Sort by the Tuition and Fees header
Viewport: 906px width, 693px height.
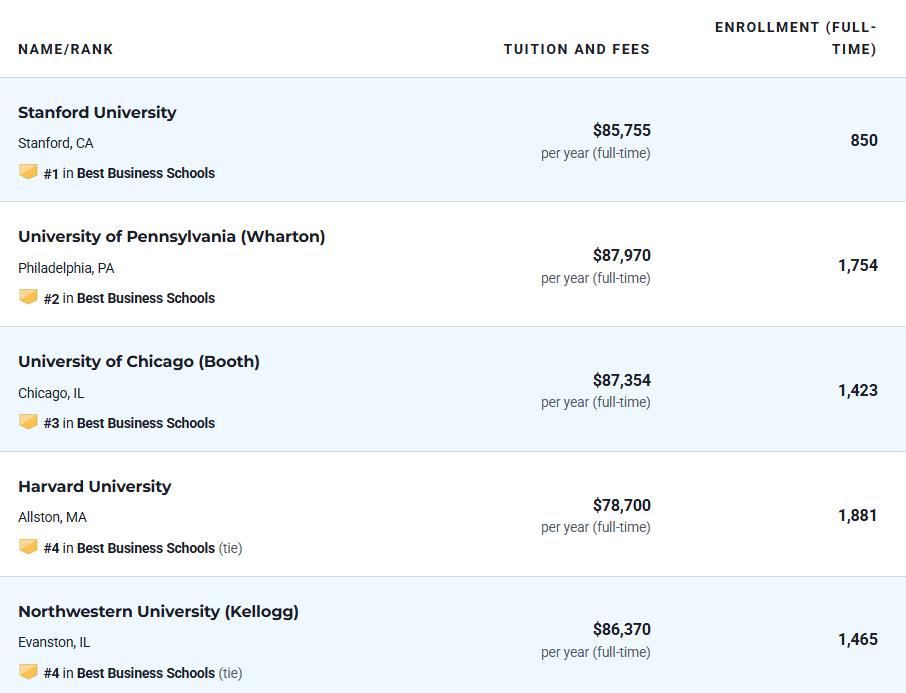[577, 49]
